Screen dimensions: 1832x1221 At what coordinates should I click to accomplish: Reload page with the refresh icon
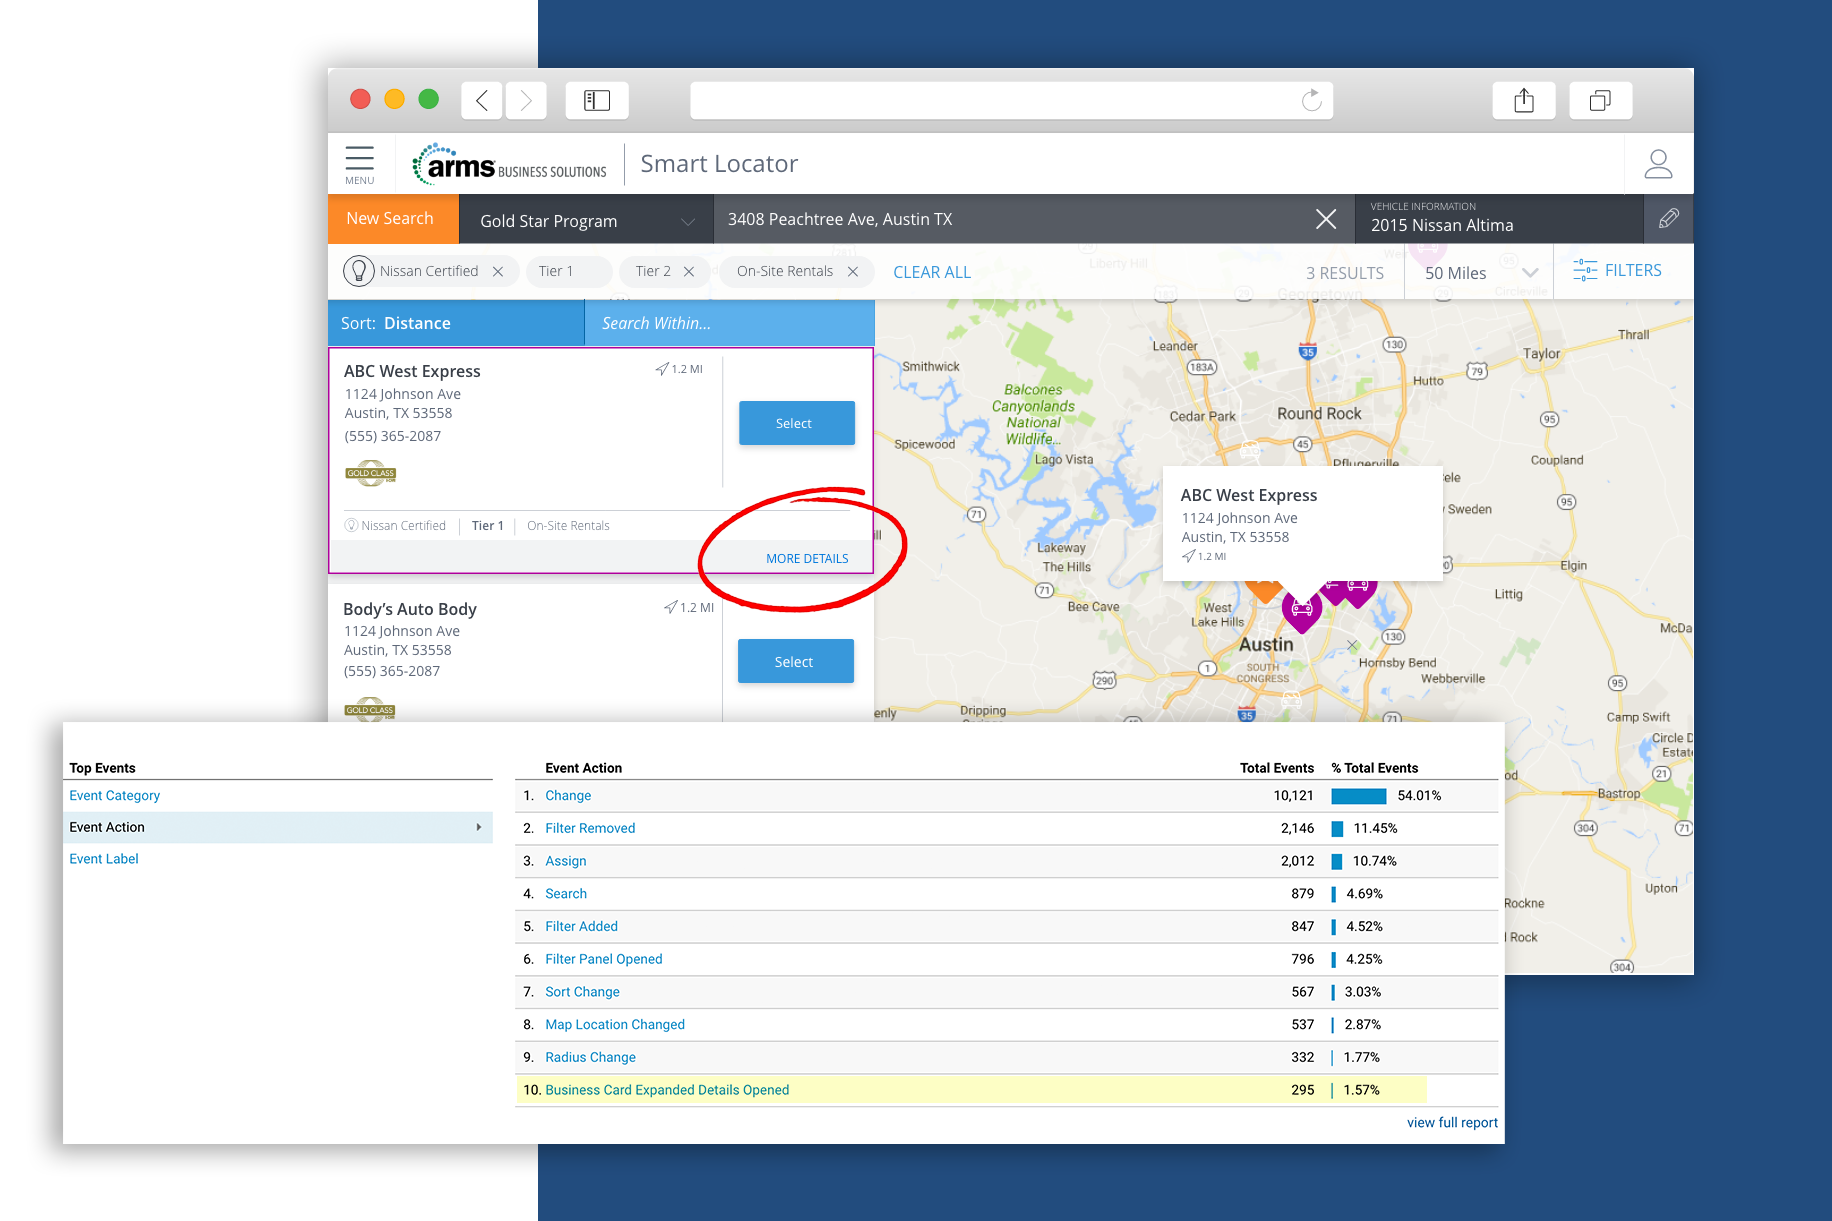[1311, 100]
